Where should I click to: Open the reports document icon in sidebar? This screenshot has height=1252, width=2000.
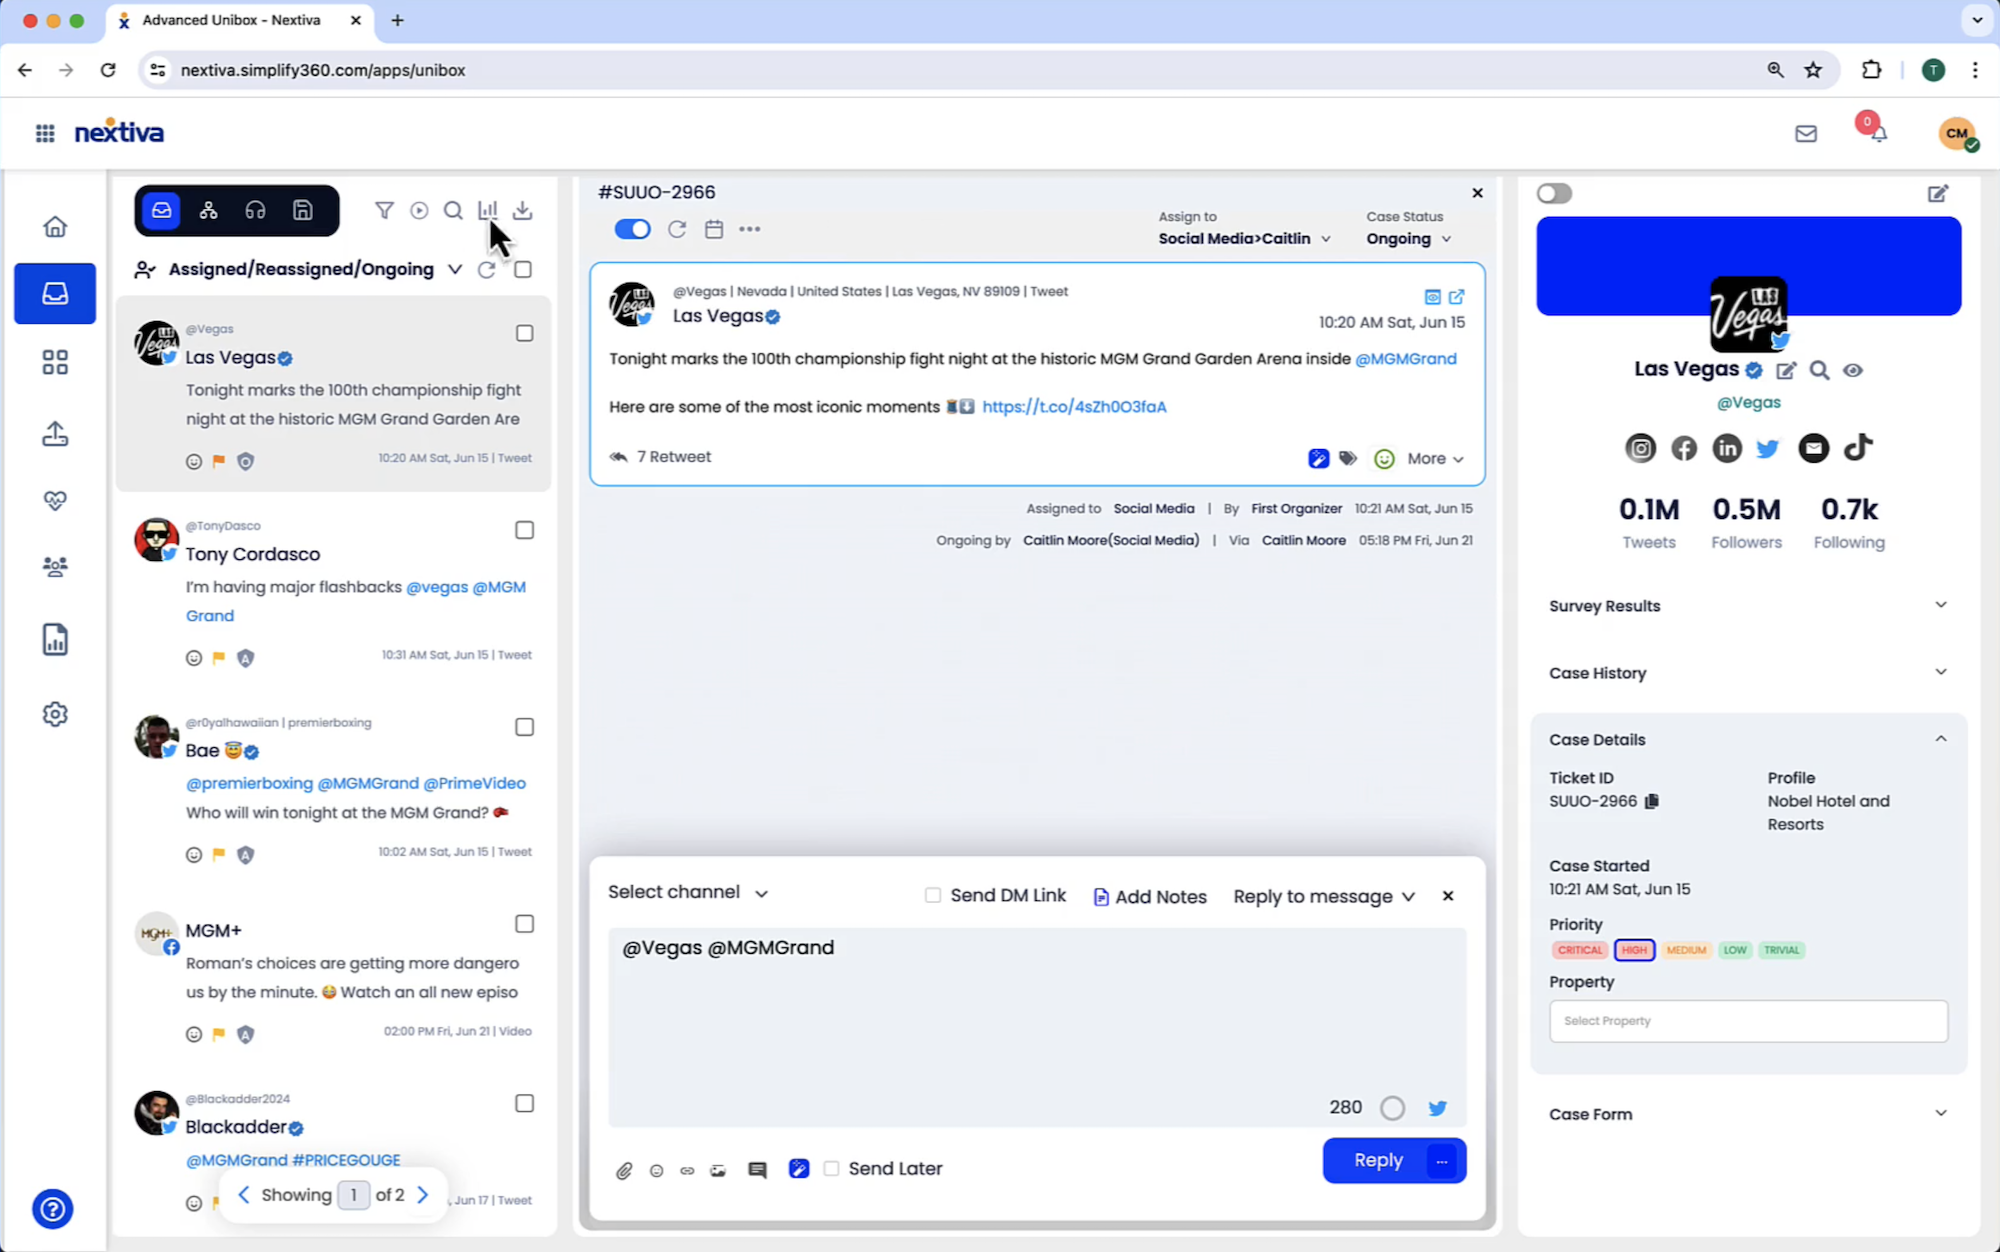point(55,639)
